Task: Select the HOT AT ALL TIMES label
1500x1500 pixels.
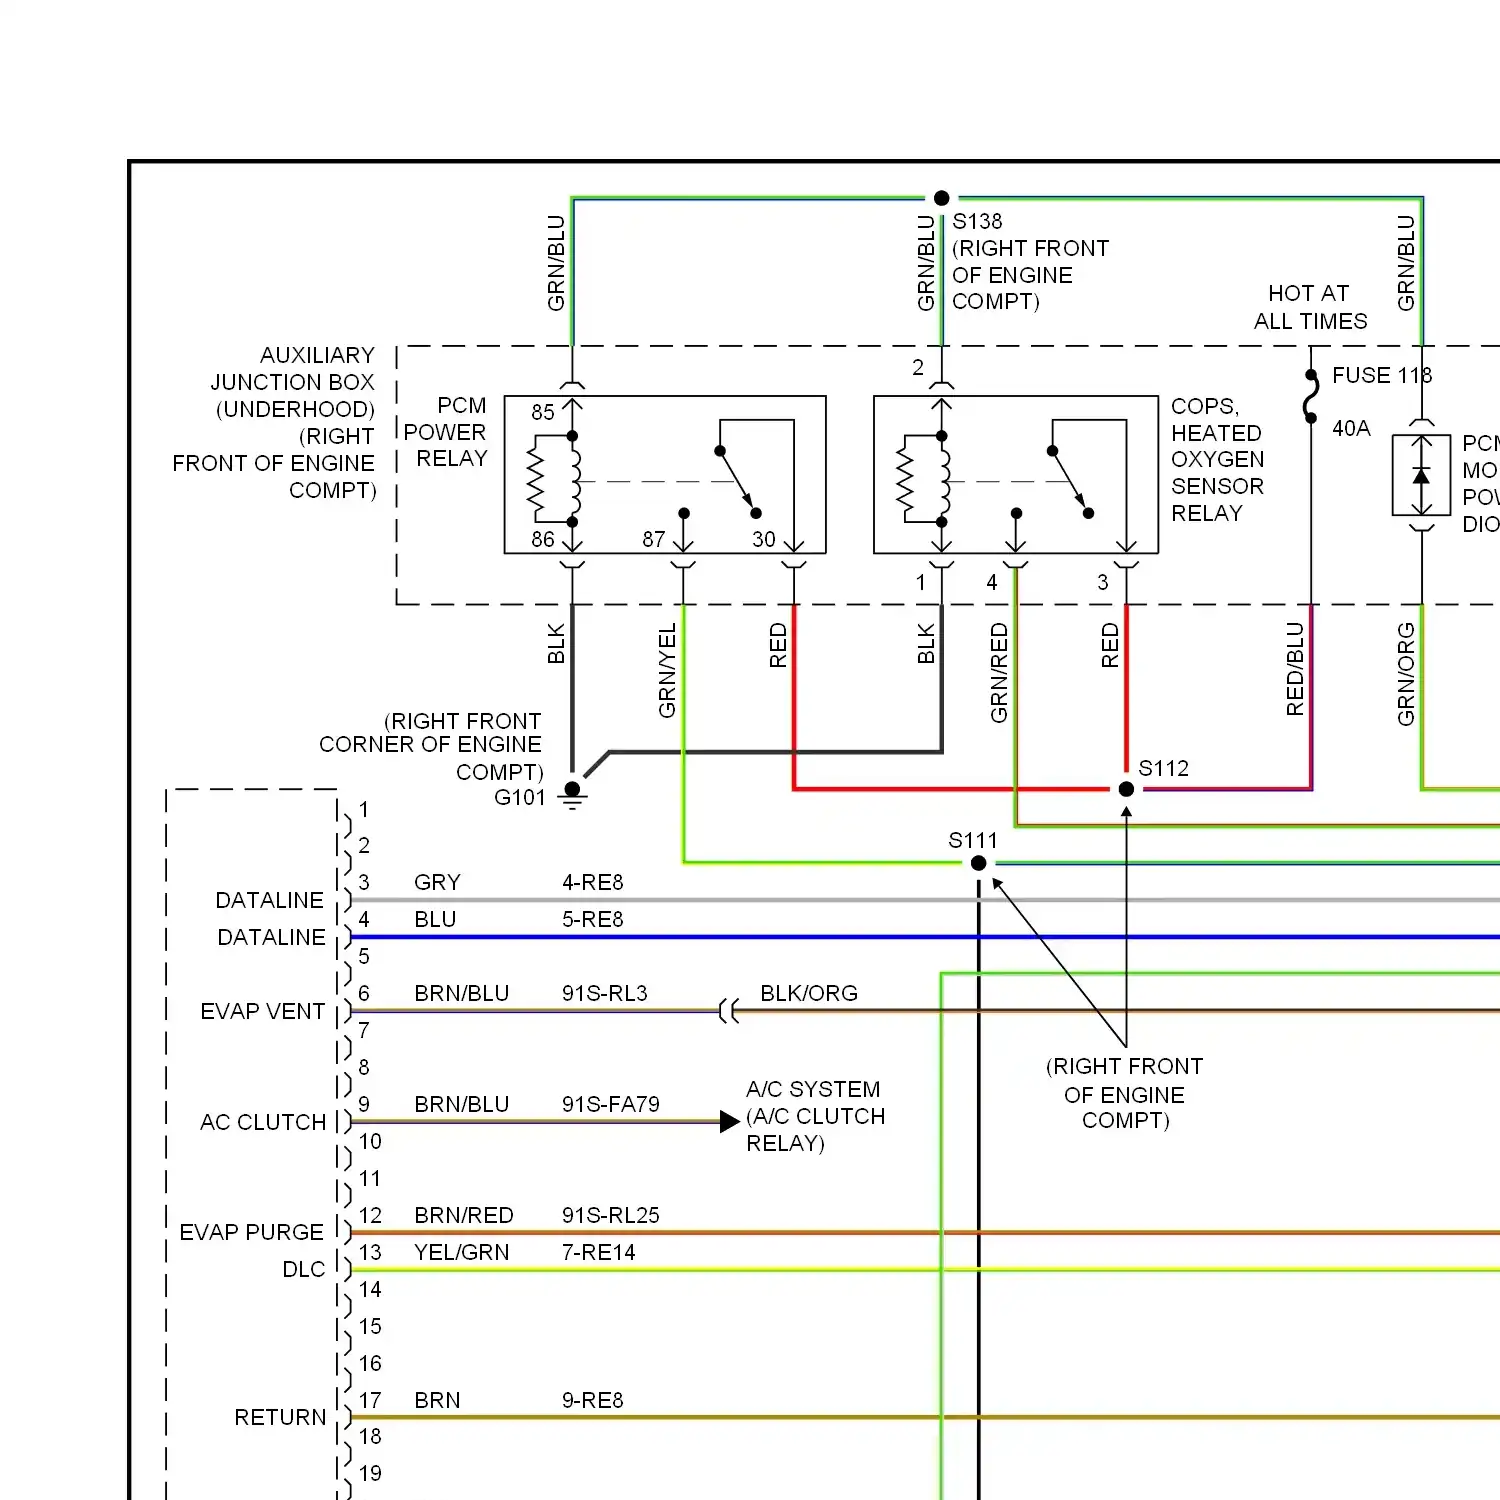Action: [x=1310, y=307]
